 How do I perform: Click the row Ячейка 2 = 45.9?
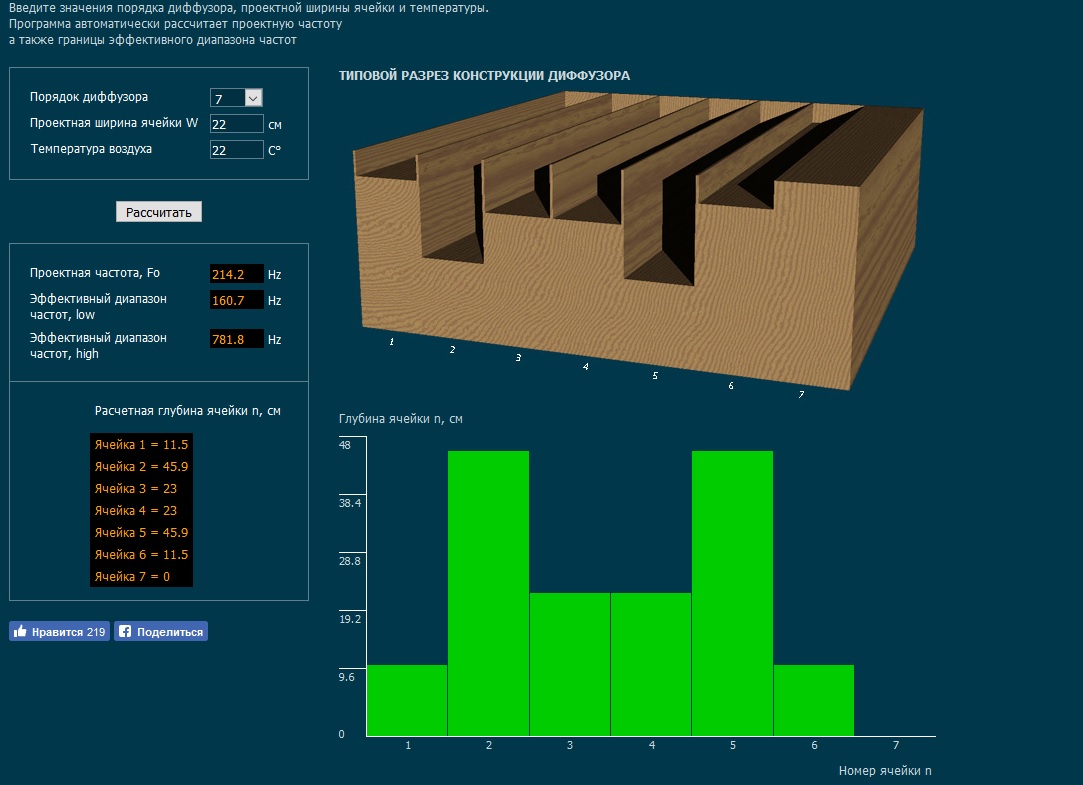click(x=141, y=467)
